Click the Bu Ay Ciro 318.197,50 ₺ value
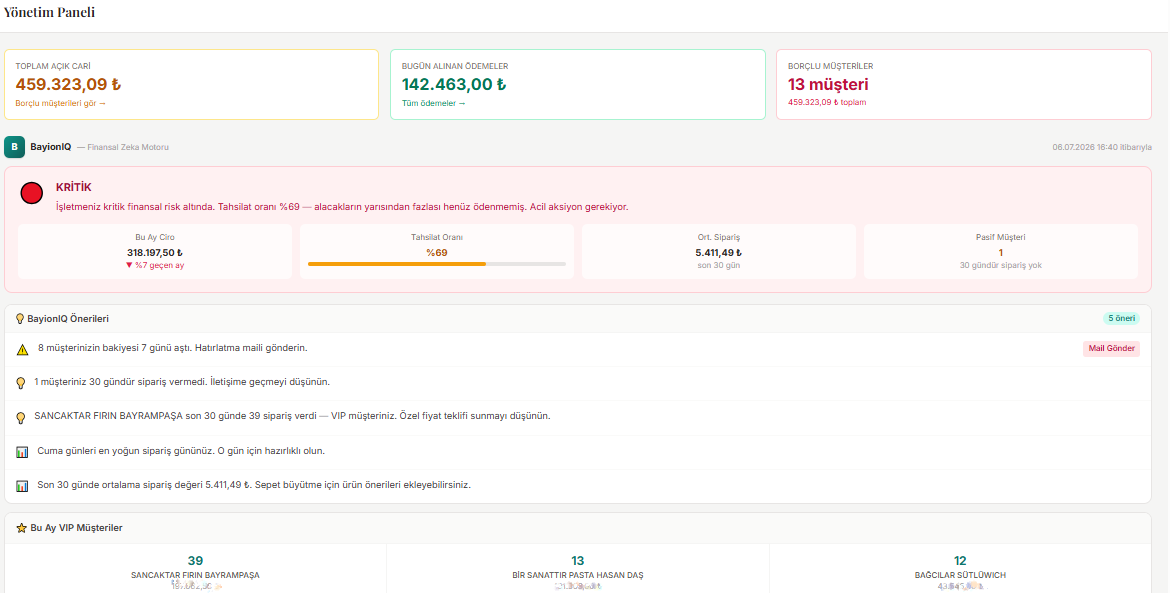The image size is (1170, 593). point(155,253)
